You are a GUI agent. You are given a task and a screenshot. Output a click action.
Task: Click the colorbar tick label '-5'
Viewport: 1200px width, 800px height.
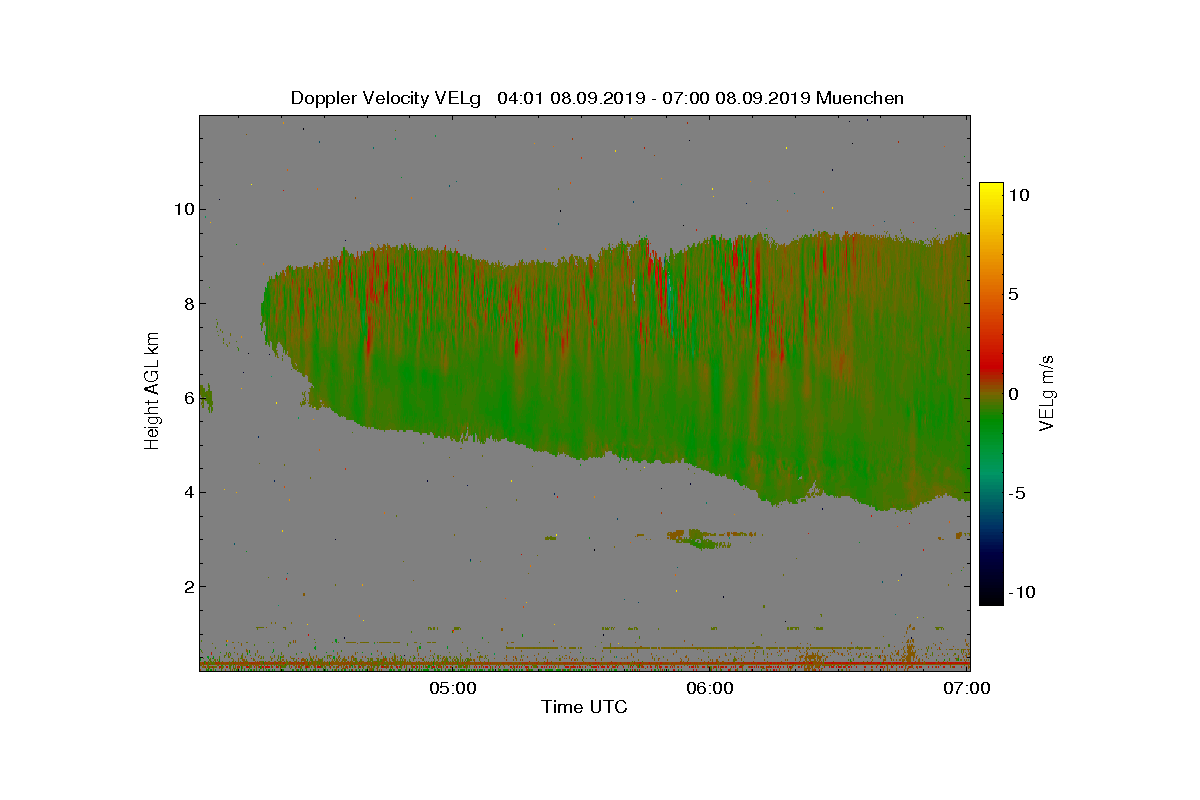pos(1015,493)
